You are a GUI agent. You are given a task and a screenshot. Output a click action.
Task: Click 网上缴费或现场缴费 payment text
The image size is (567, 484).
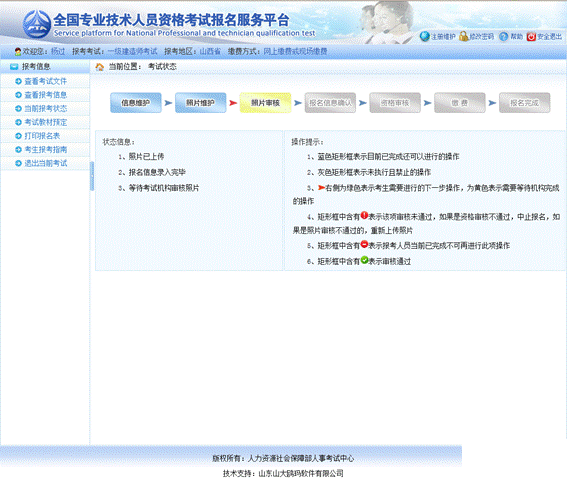295,52
